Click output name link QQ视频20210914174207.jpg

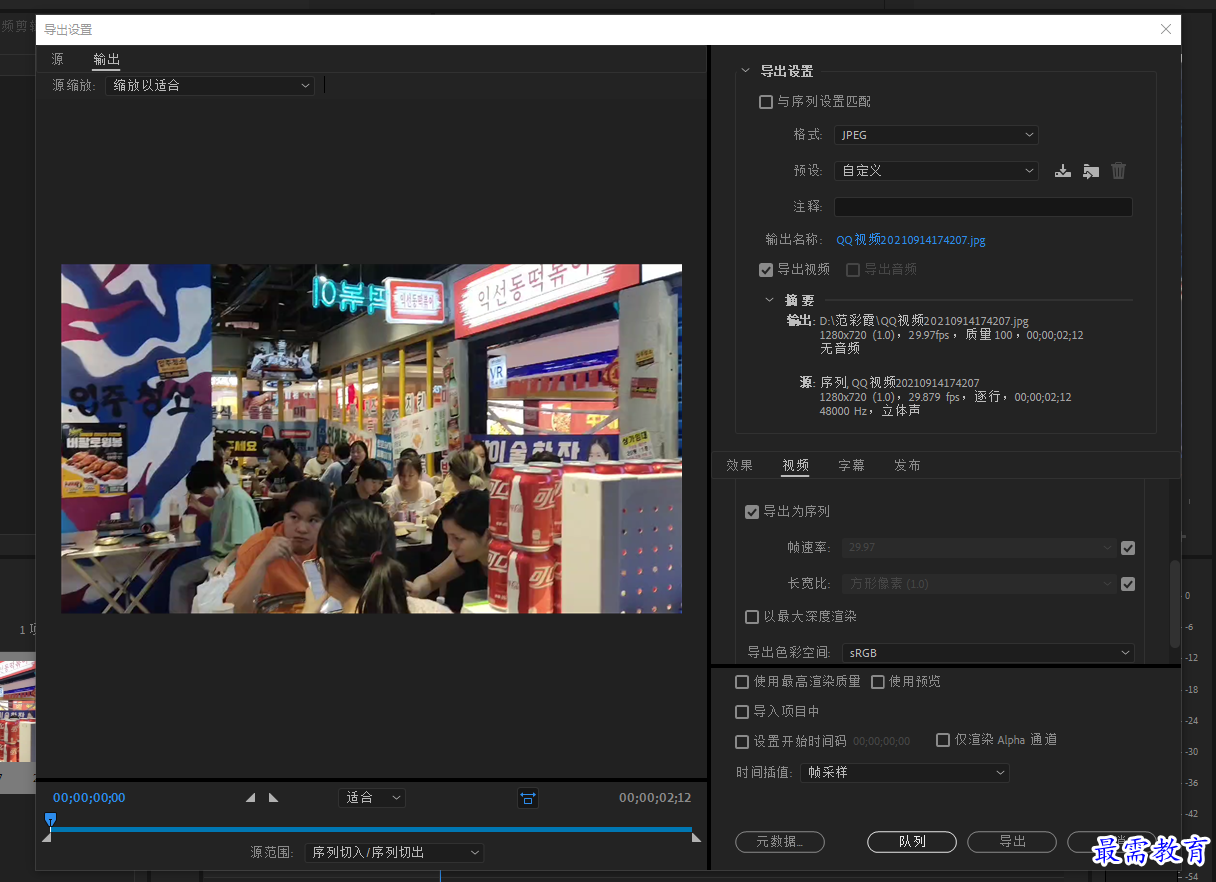pyautogui.click(x=910, y=240)
